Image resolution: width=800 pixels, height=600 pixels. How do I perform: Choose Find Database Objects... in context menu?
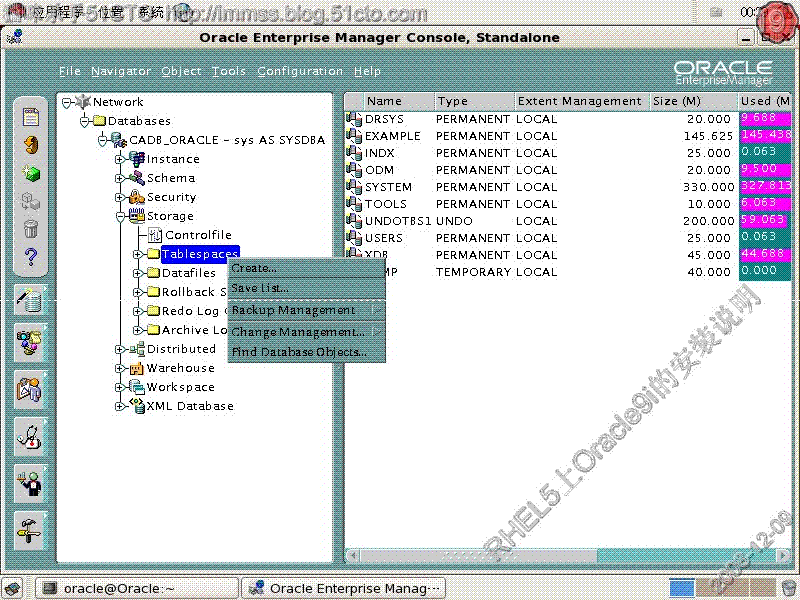tap(306, 352)
